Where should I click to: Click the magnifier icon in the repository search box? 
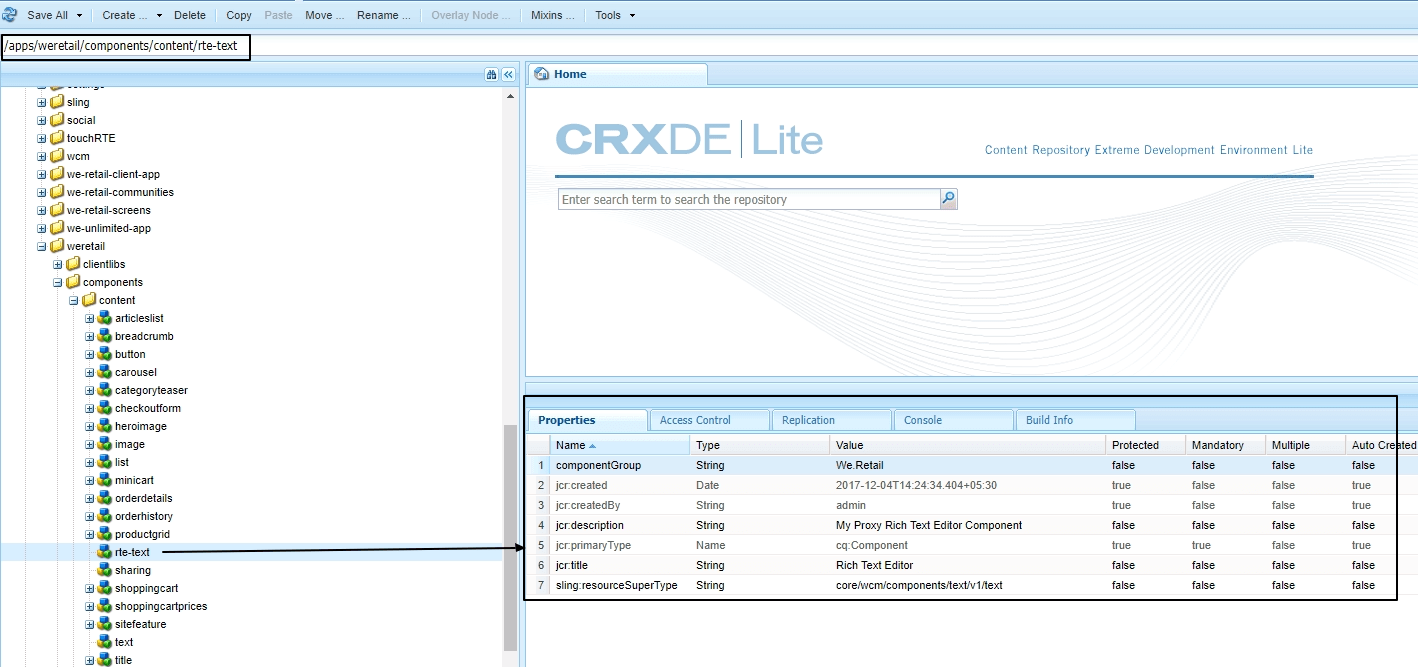[x=947, y=199]
